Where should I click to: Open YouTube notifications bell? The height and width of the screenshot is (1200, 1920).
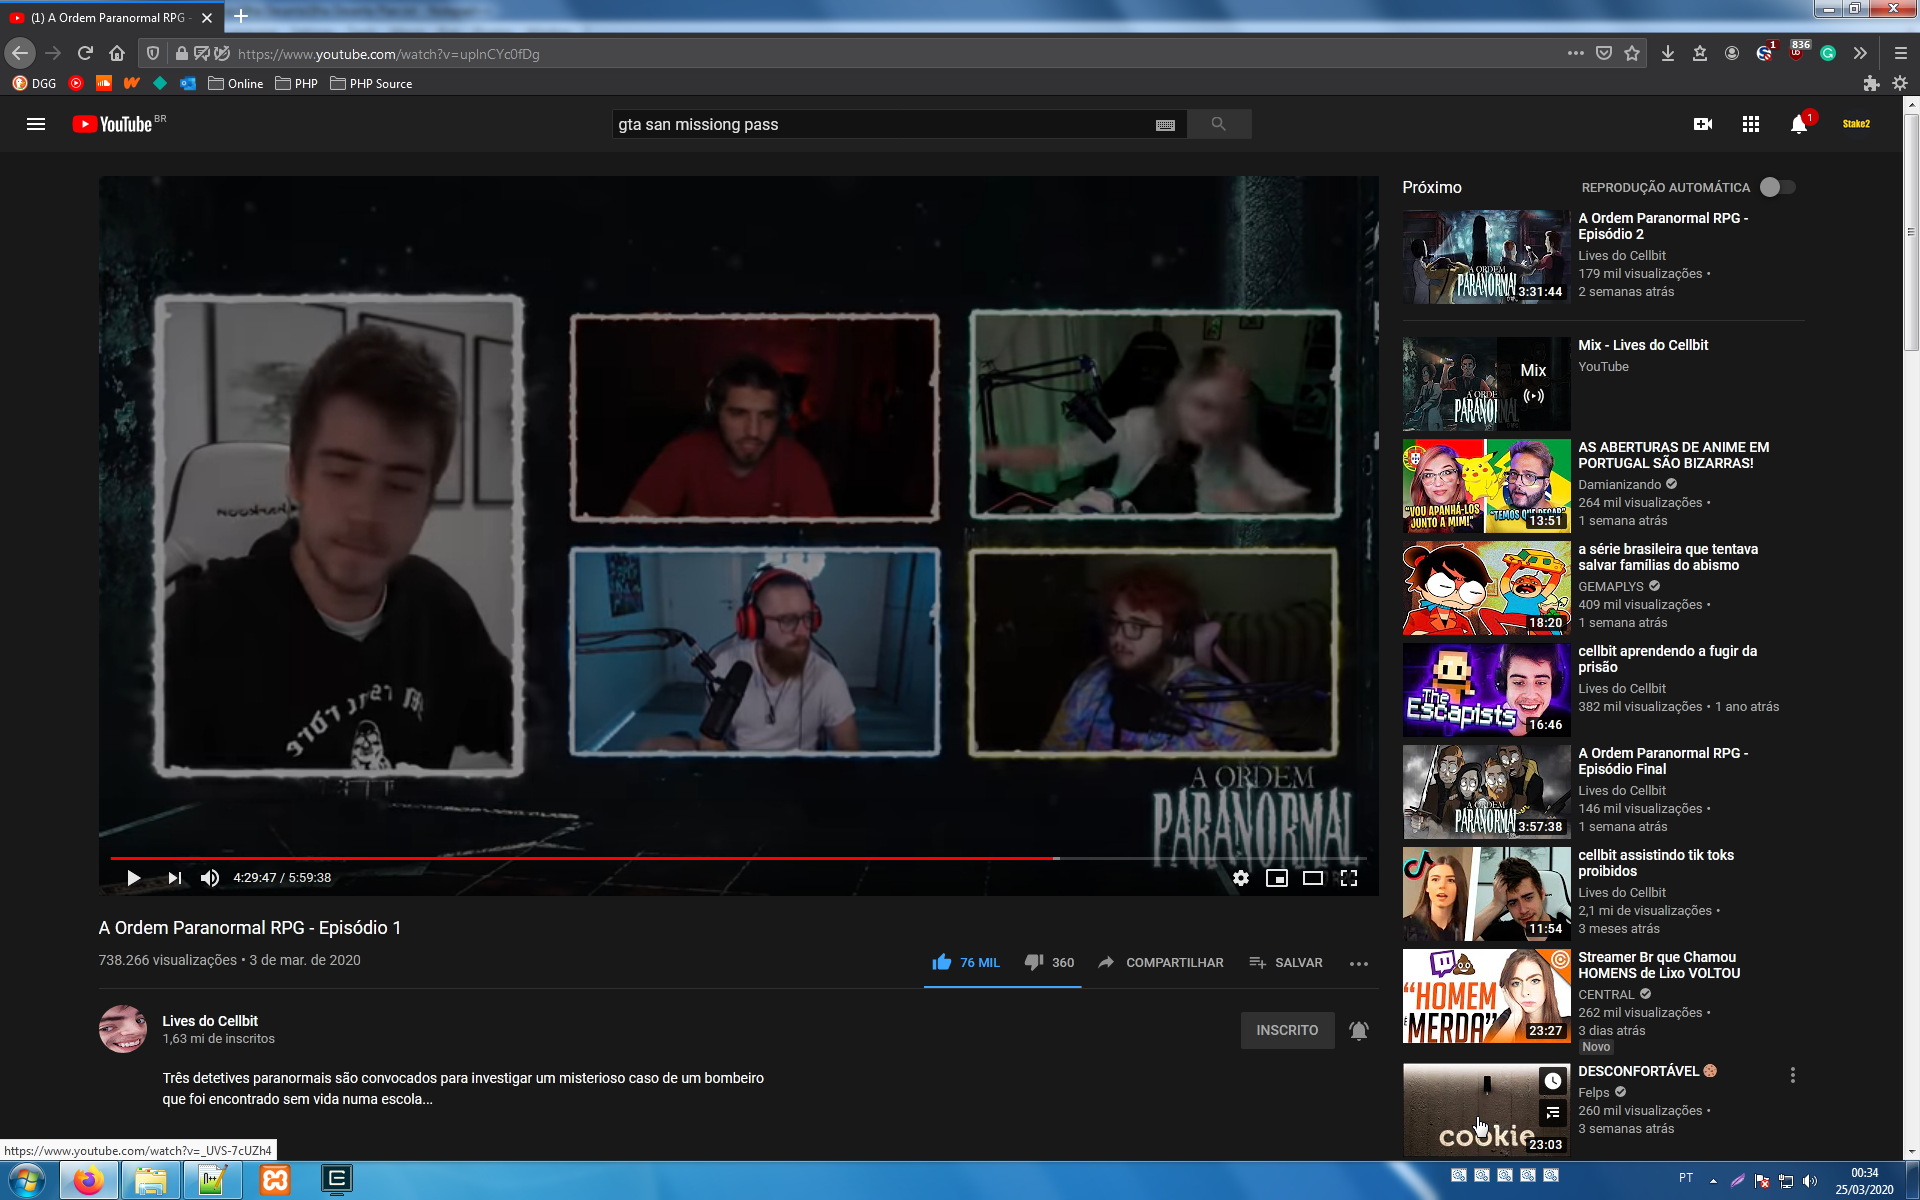1798,124
